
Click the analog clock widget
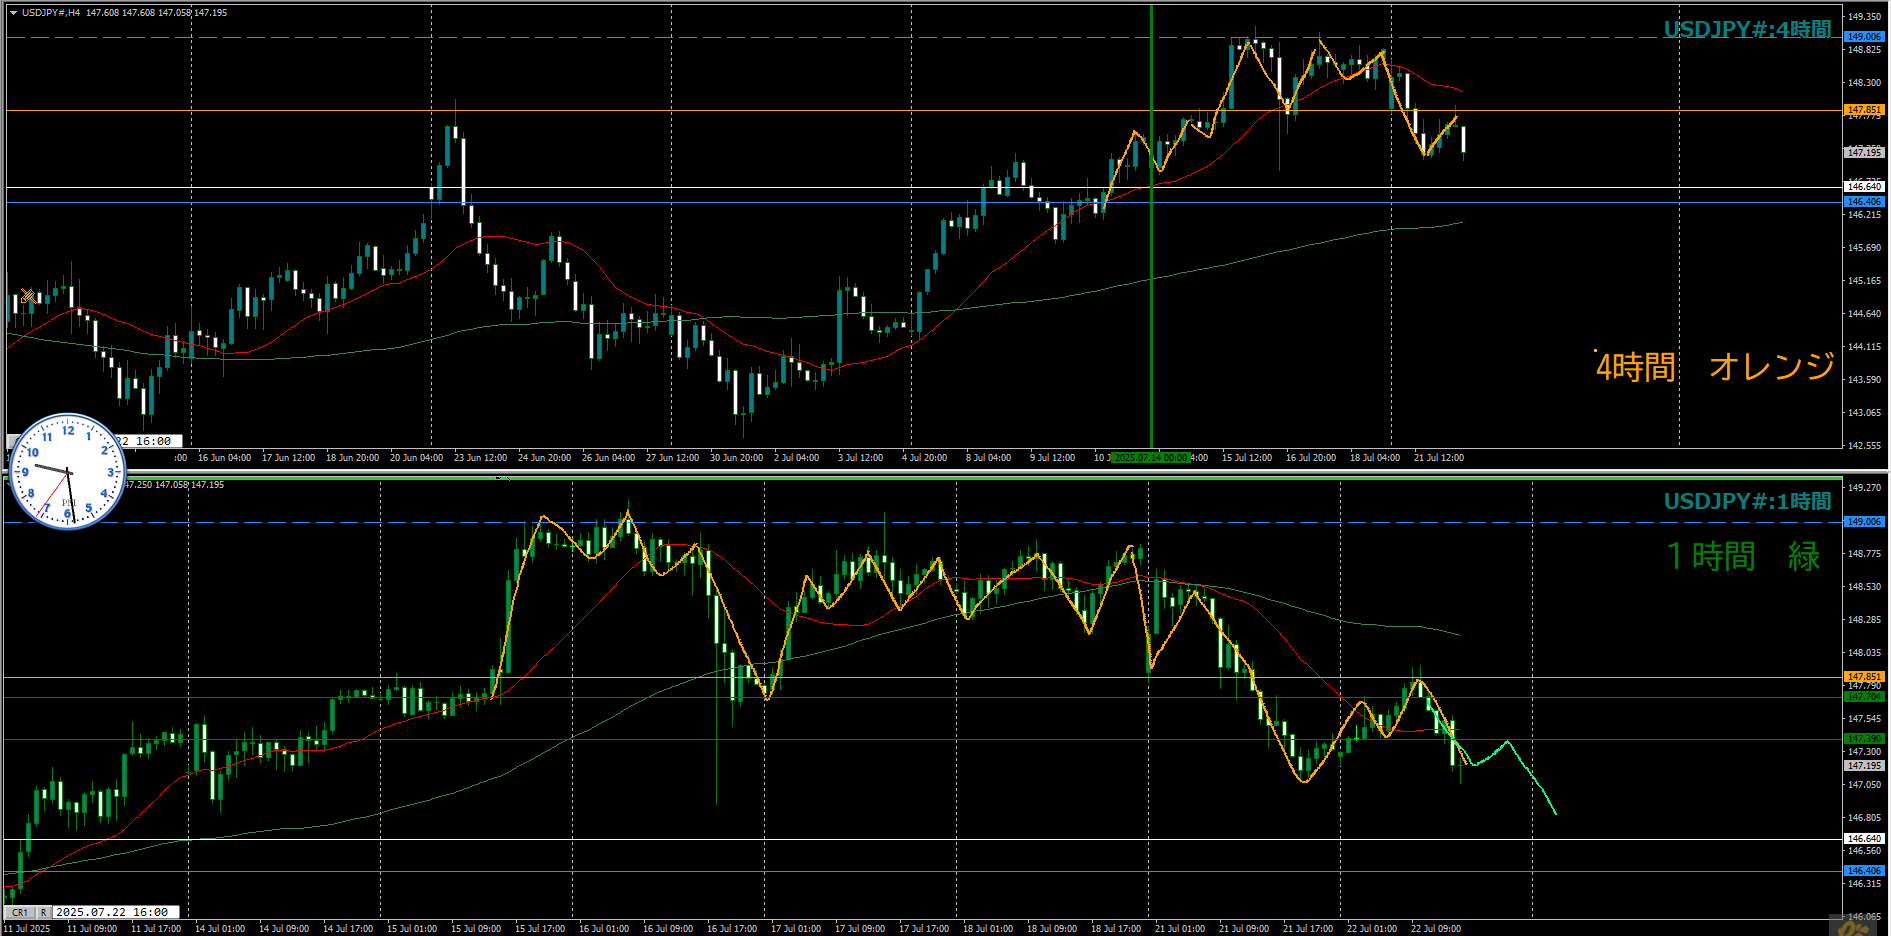pos(67,471)
